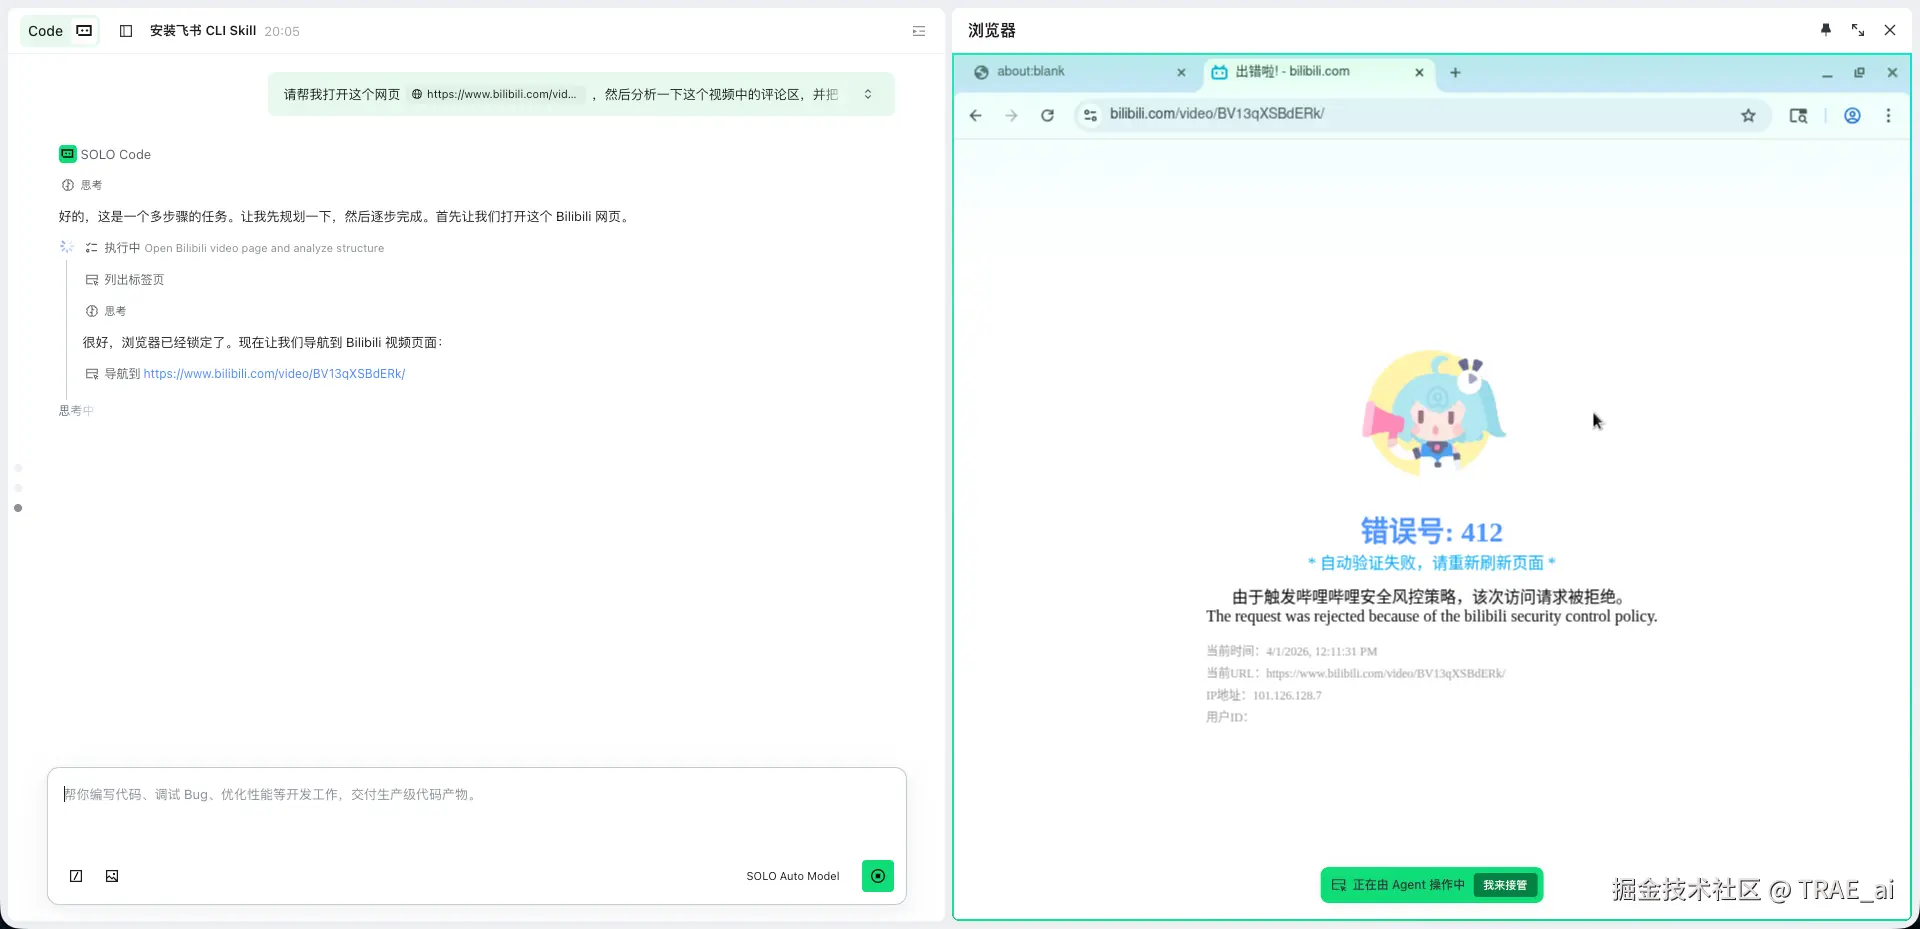Expand the nested 思考 step
1920x929 pixels.
(106, 311)
